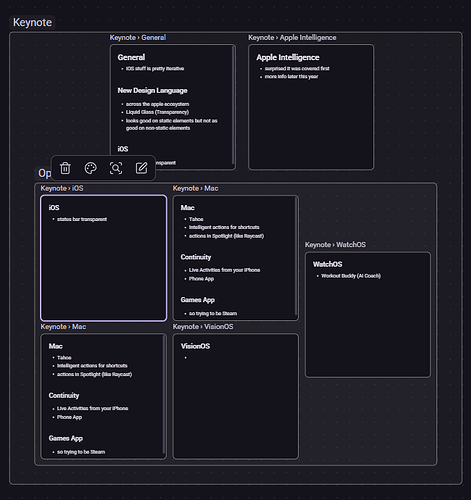Select the VisionOS card heading
This screenshot has width=471, height=500.
click(x=195, y=346)
